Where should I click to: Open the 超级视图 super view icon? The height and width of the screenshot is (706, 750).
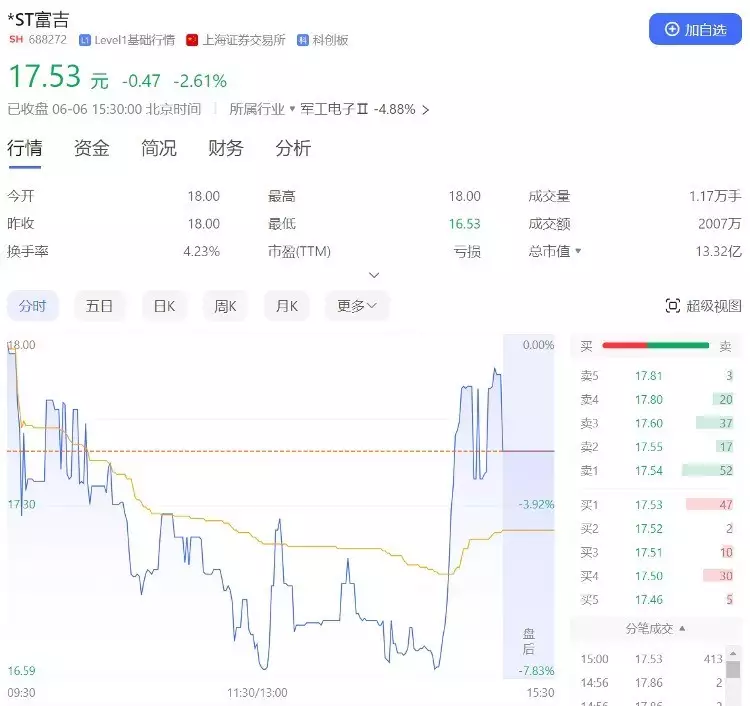[673, 306]
